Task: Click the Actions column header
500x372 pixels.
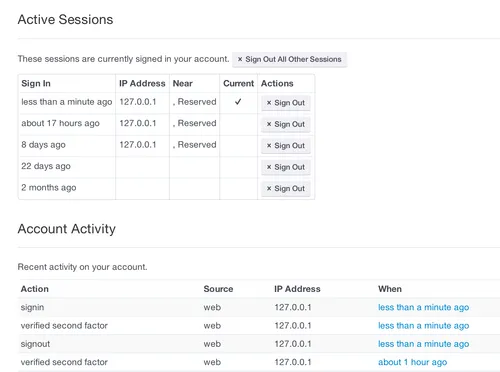Action: pyautogui.click(x=277, y=83)
